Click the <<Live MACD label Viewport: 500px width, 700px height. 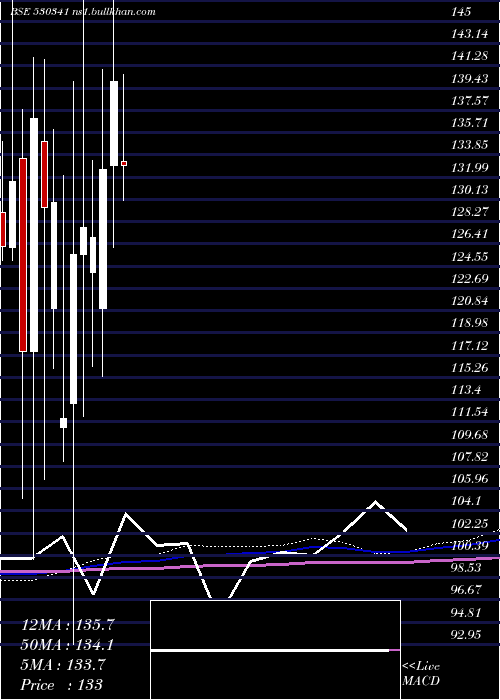(421, 673)
